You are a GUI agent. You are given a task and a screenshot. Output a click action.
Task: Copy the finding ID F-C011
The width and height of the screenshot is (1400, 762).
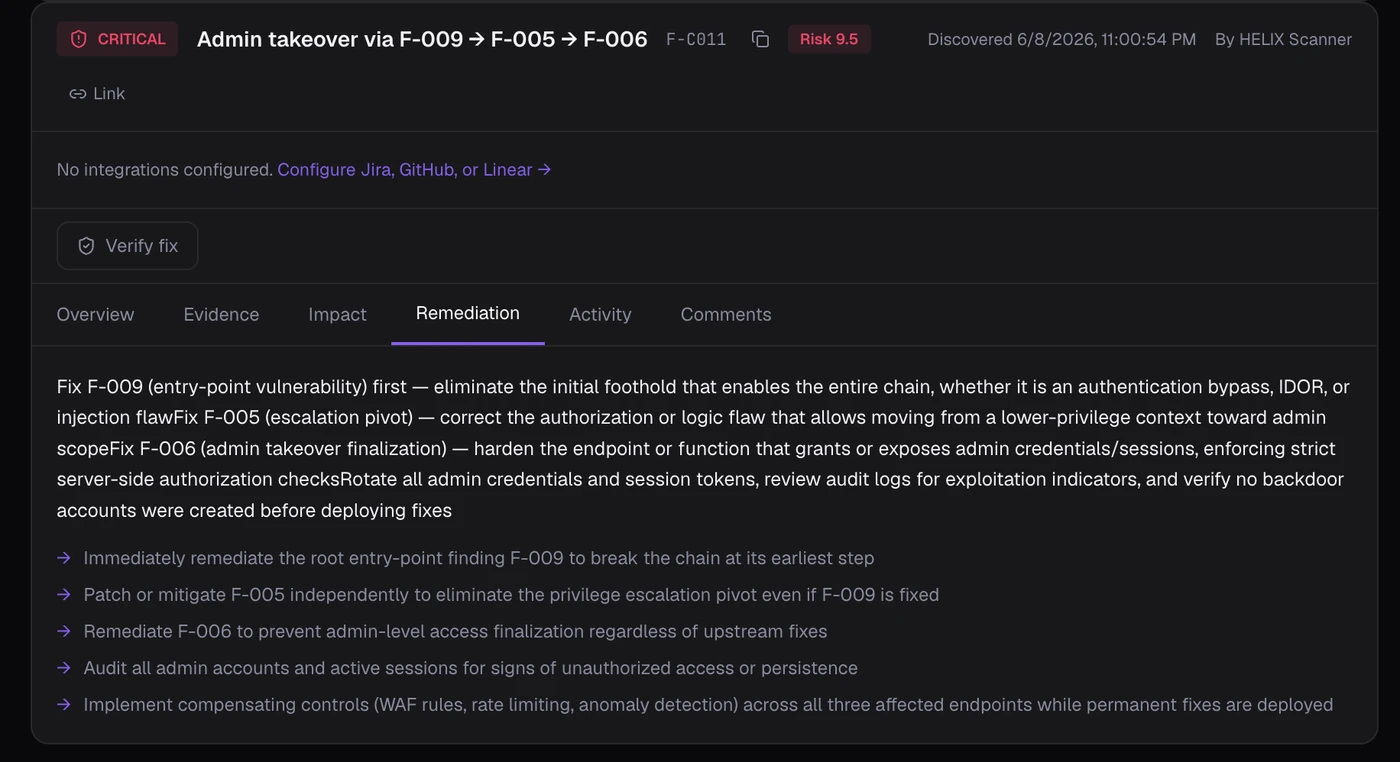point(760,39)
